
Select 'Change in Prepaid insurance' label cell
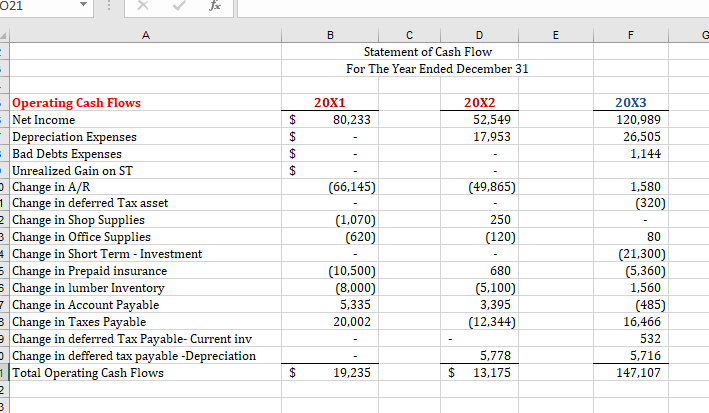[146, 271]
